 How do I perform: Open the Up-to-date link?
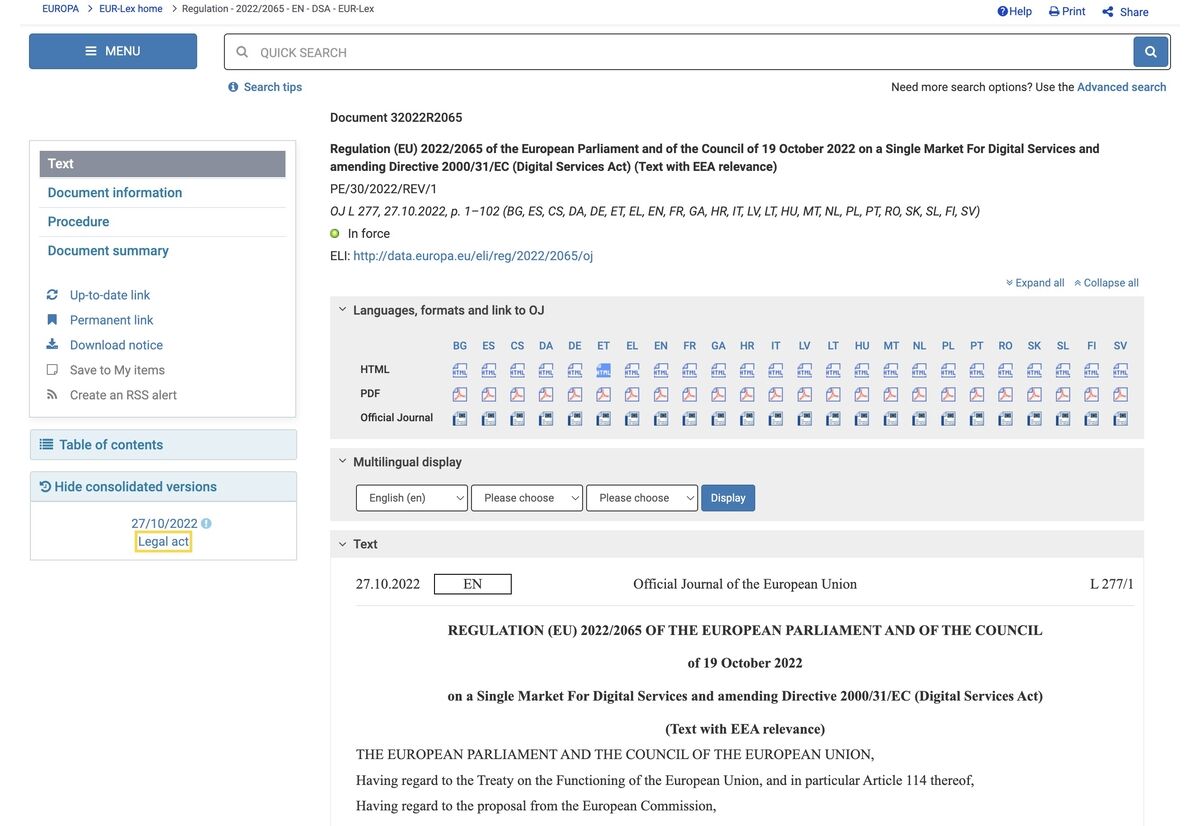110,295
